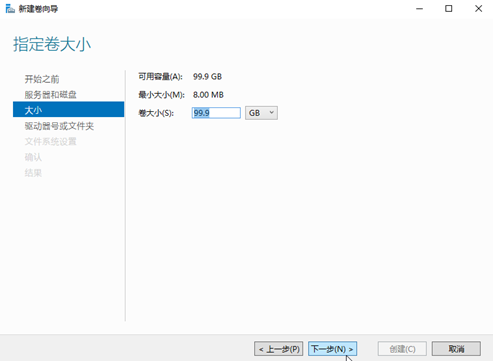Select the highlighted 大小 step
Viewport: 493px width, 361px height.
point(68,110)
